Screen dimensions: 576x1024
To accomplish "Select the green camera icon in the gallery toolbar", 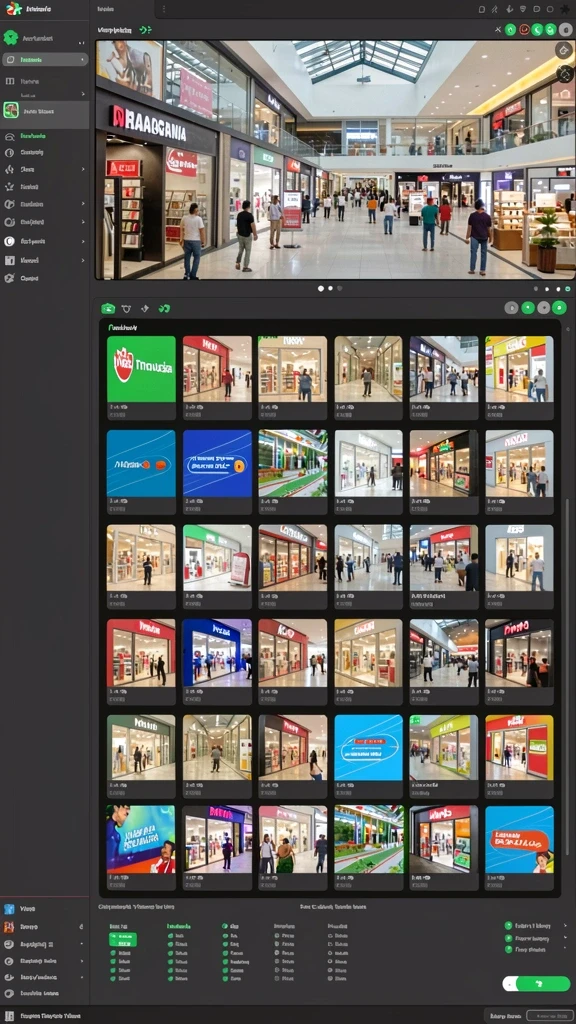I will (x=108, y=308).
